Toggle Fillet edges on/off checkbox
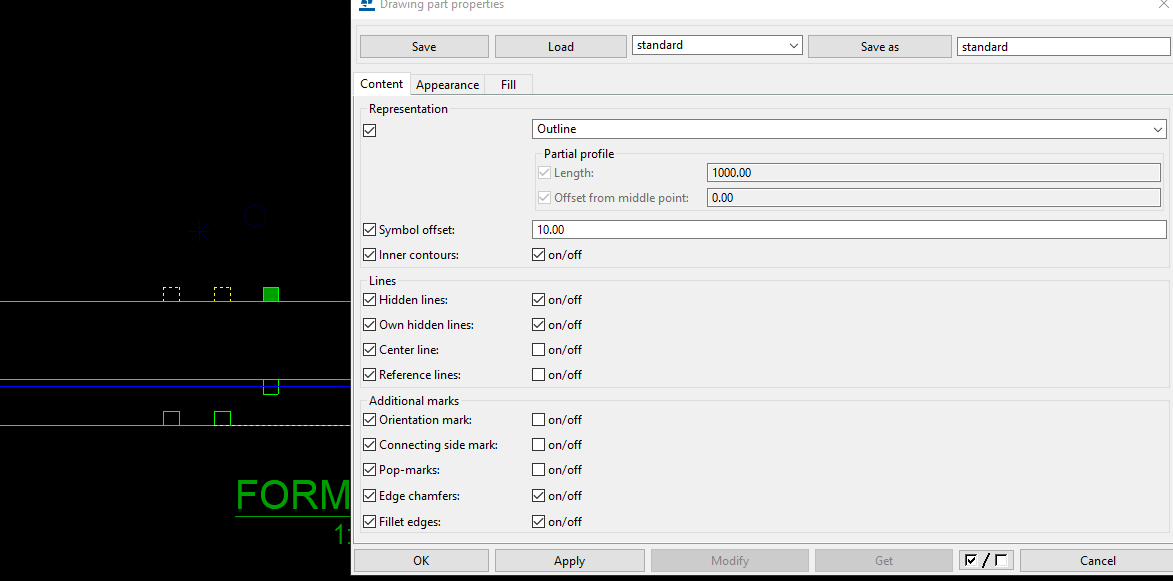Screen dimensions: 1173x581 539,522
